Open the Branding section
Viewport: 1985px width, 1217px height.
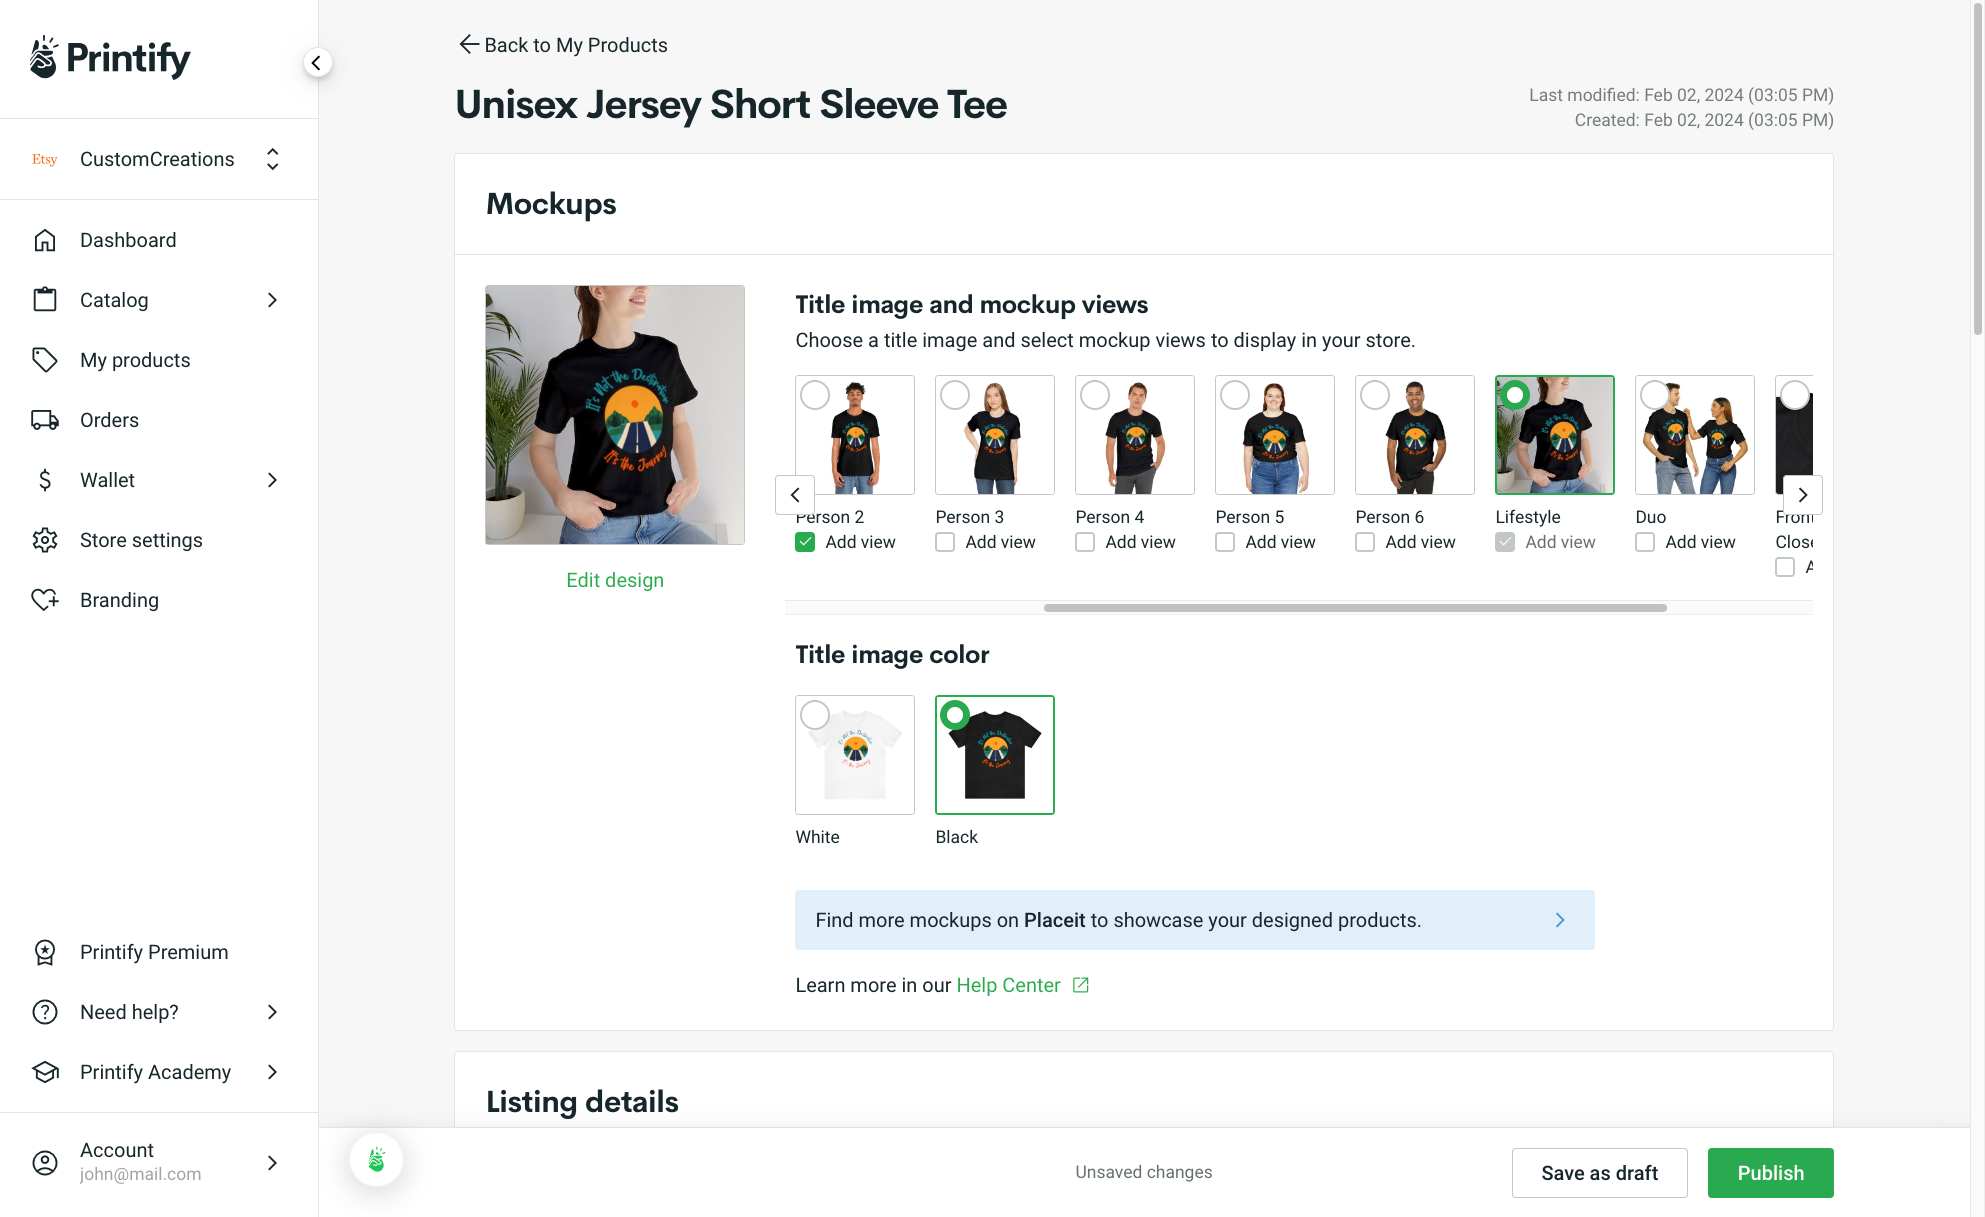(119, 600)
